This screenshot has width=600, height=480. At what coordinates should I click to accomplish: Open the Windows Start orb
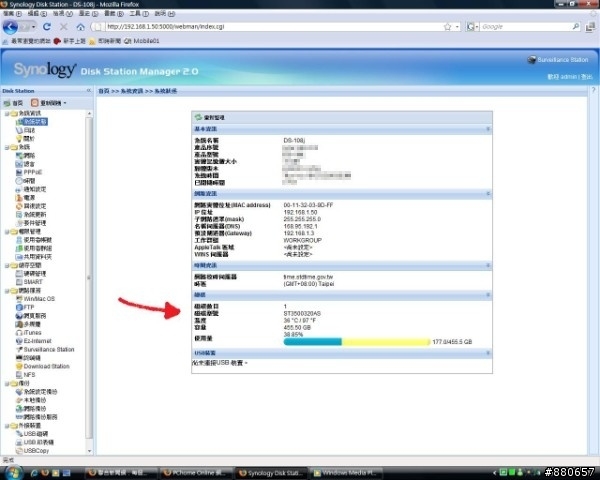tap(13, 472)
